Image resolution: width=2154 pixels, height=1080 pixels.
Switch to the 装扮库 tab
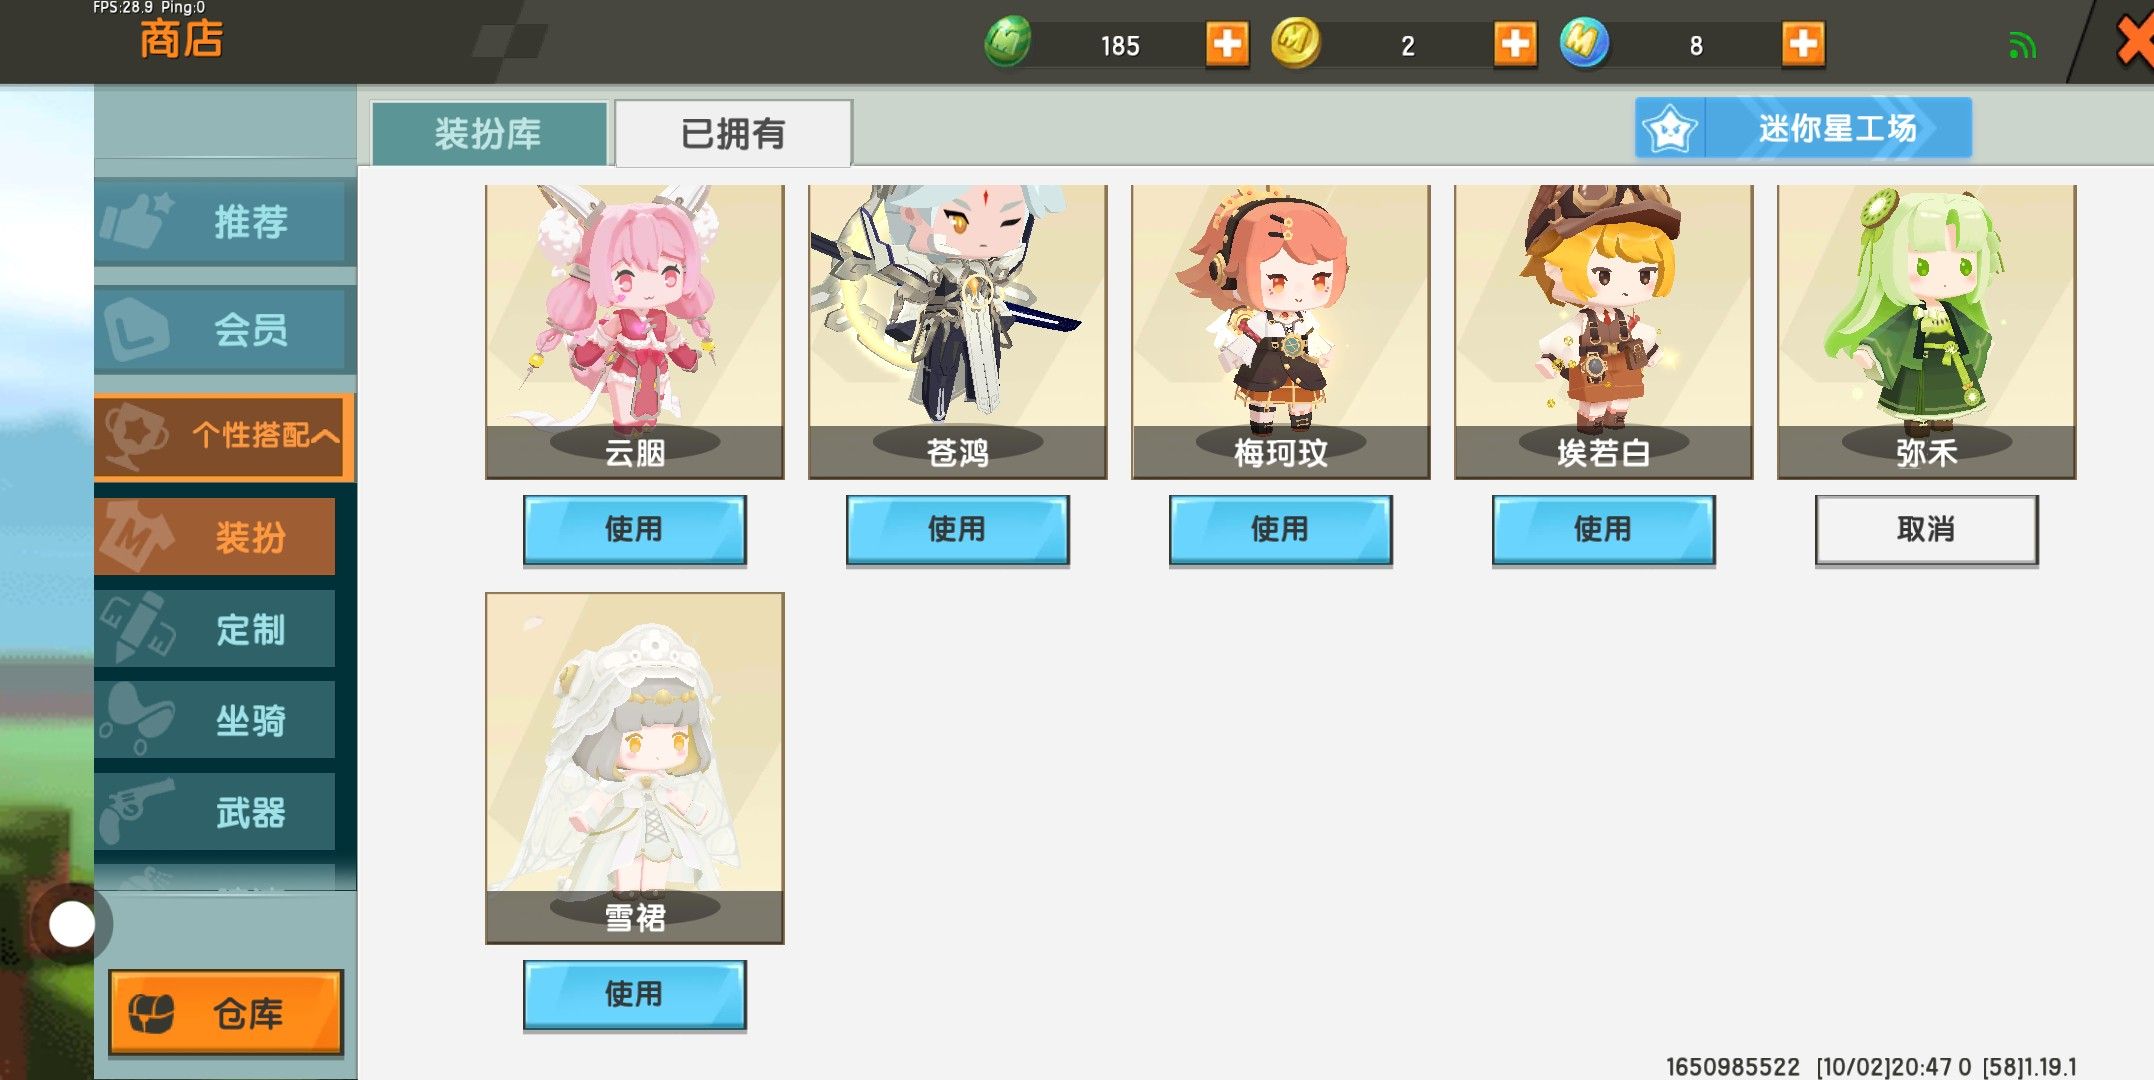point(489,133)
